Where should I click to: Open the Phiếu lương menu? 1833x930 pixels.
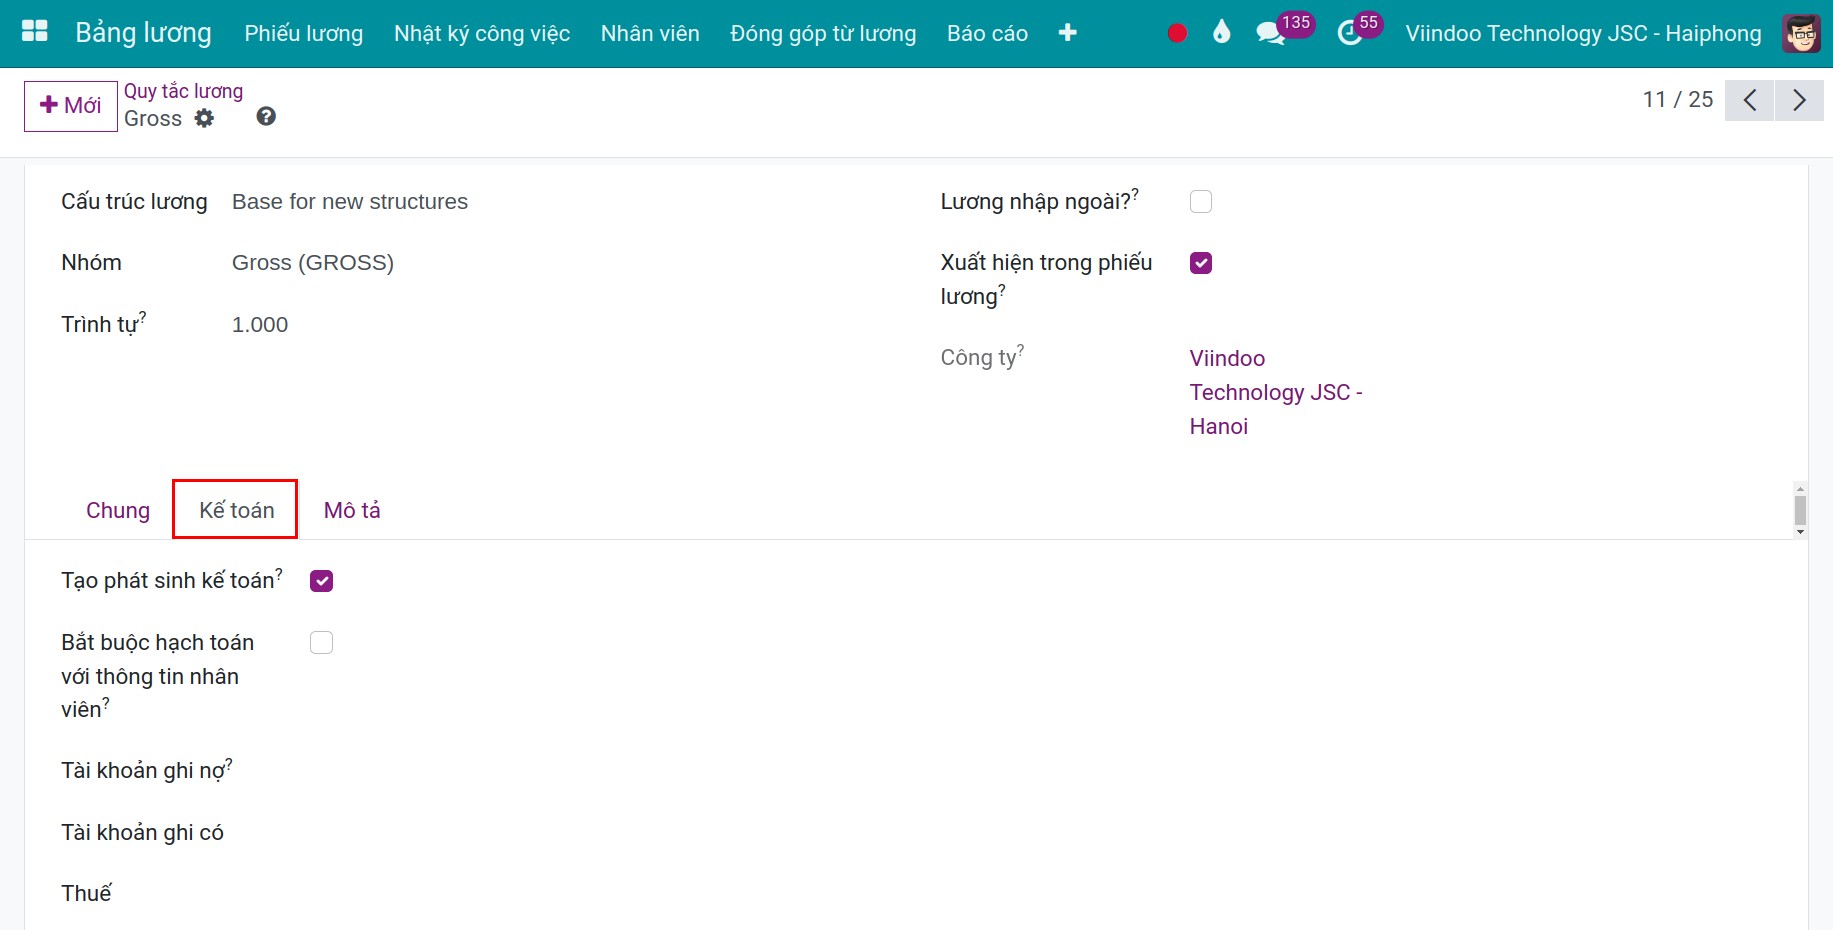304,33
